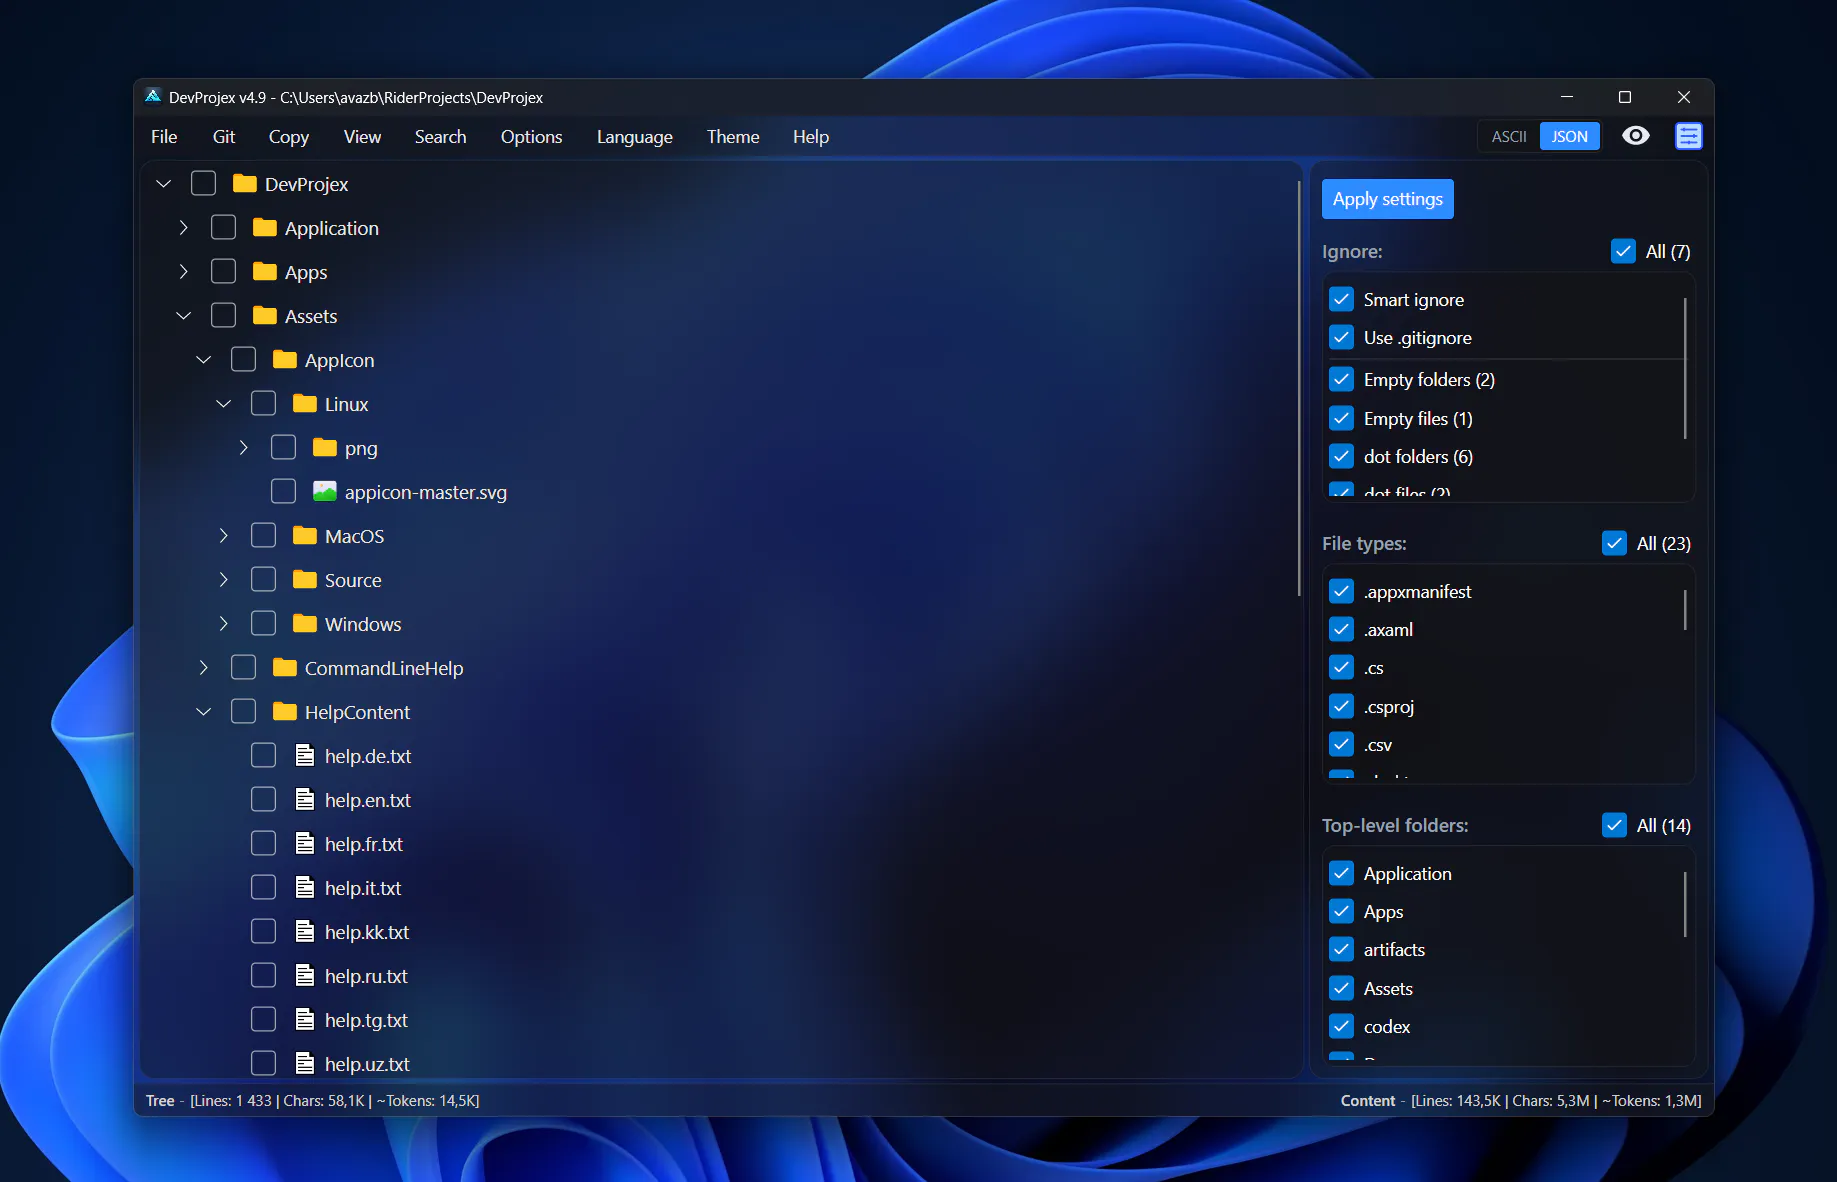This screenshot has width=1837, height=1182.
Task: Click the help.it.txt file icon
Action: pos(305,887)
